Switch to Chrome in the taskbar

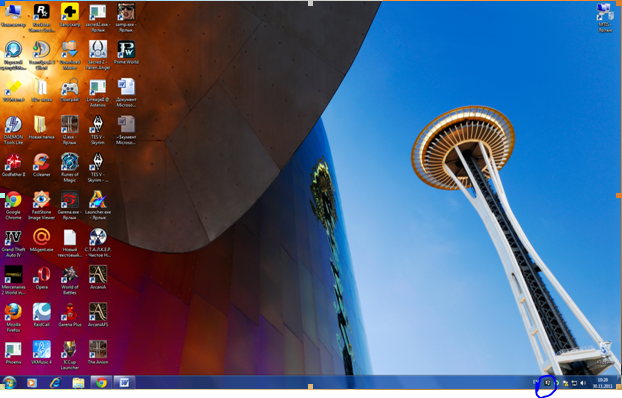pos(102,383)
